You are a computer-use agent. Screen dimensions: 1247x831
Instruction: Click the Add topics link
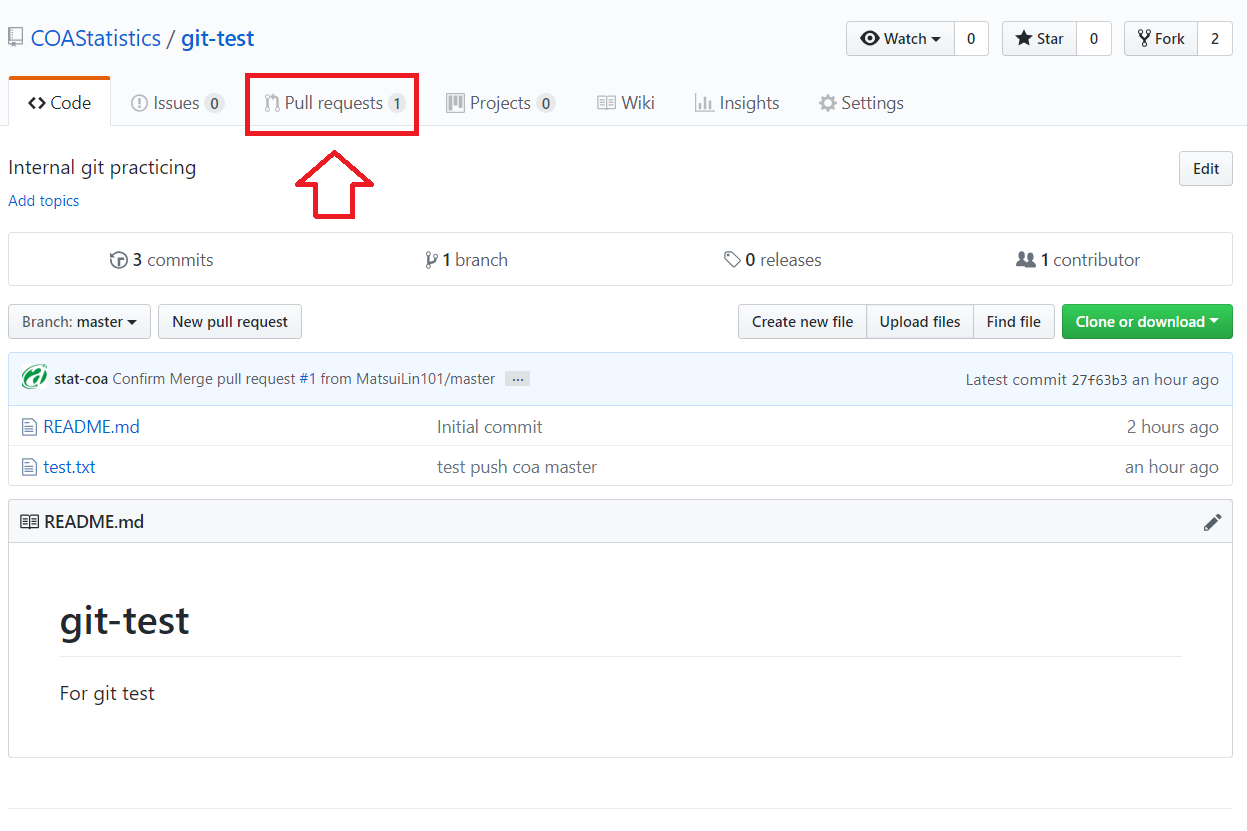(x=44, y=201)
